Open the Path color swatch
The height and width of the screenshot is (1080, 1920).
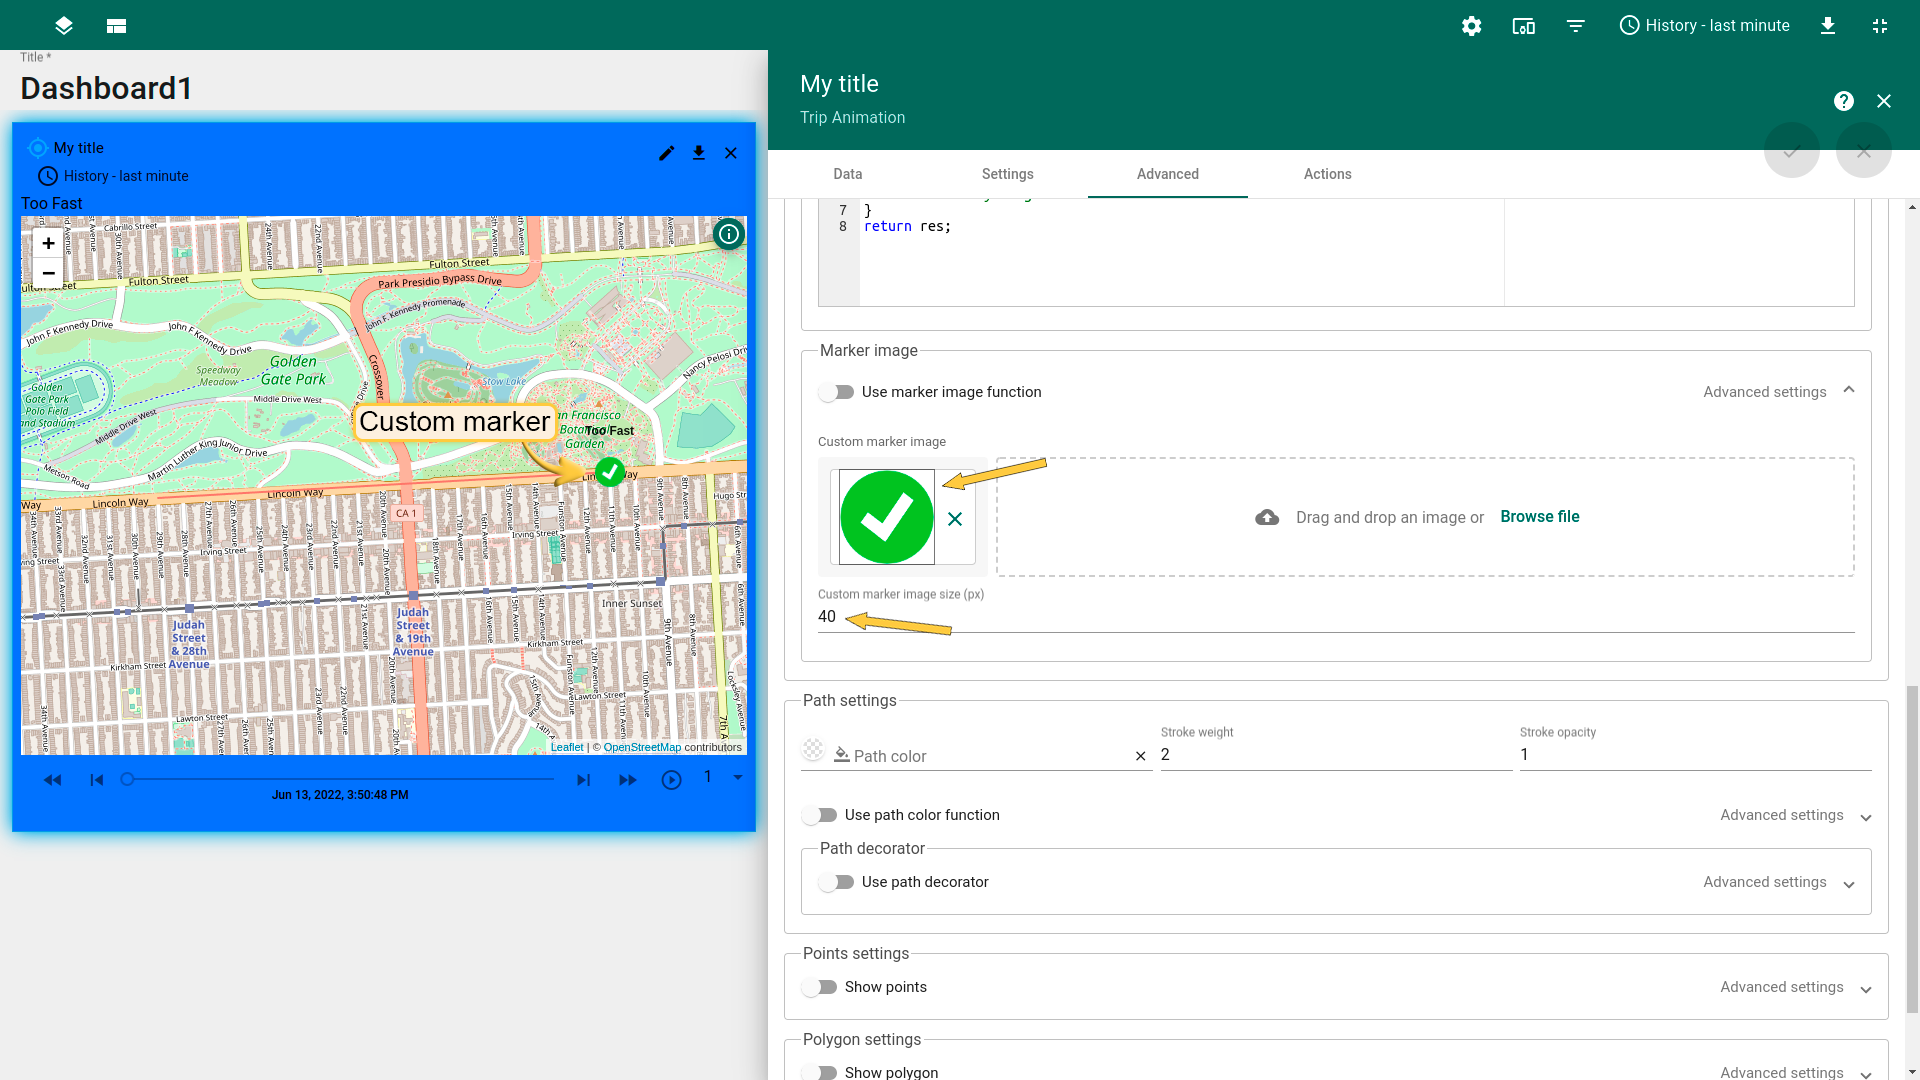(x=813, y=750)
